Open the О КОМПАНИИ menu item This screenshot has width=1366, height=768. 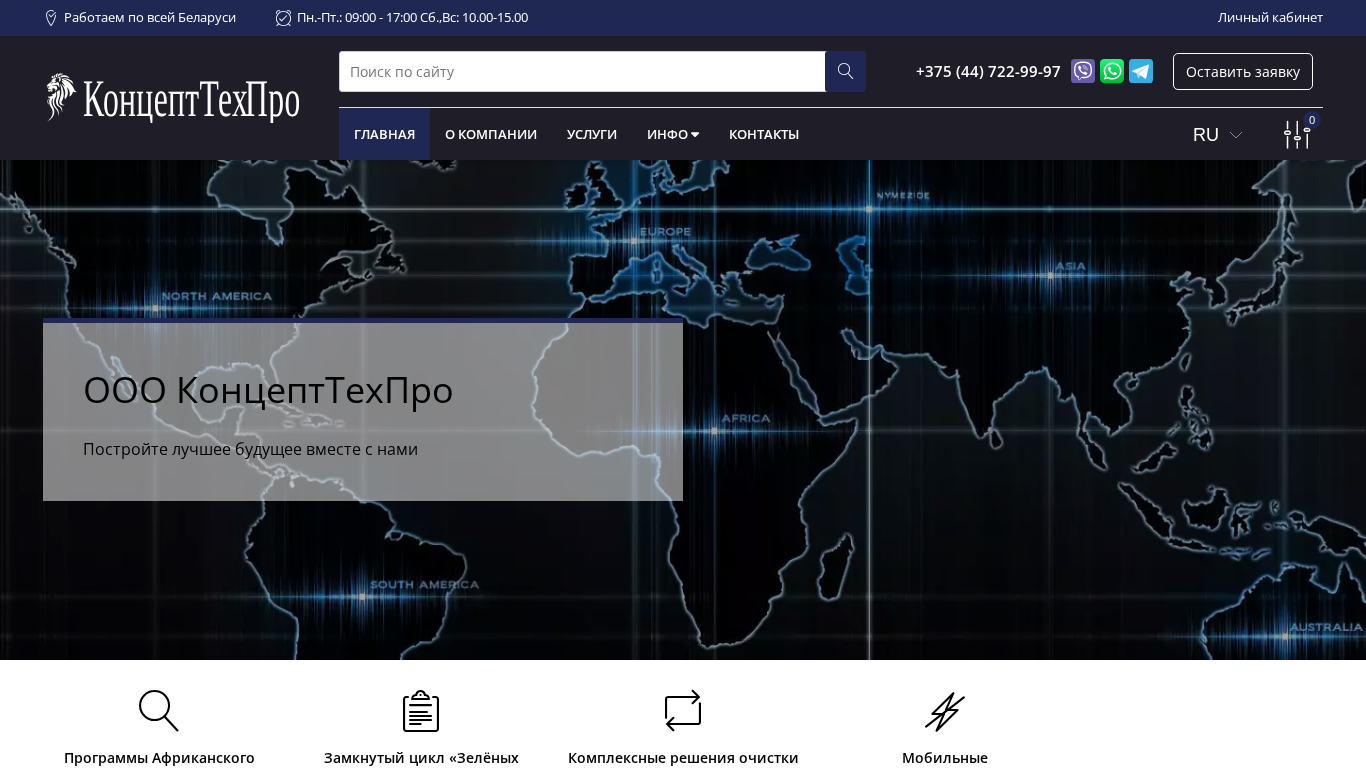pyautogui.click(x=491, y=134)
